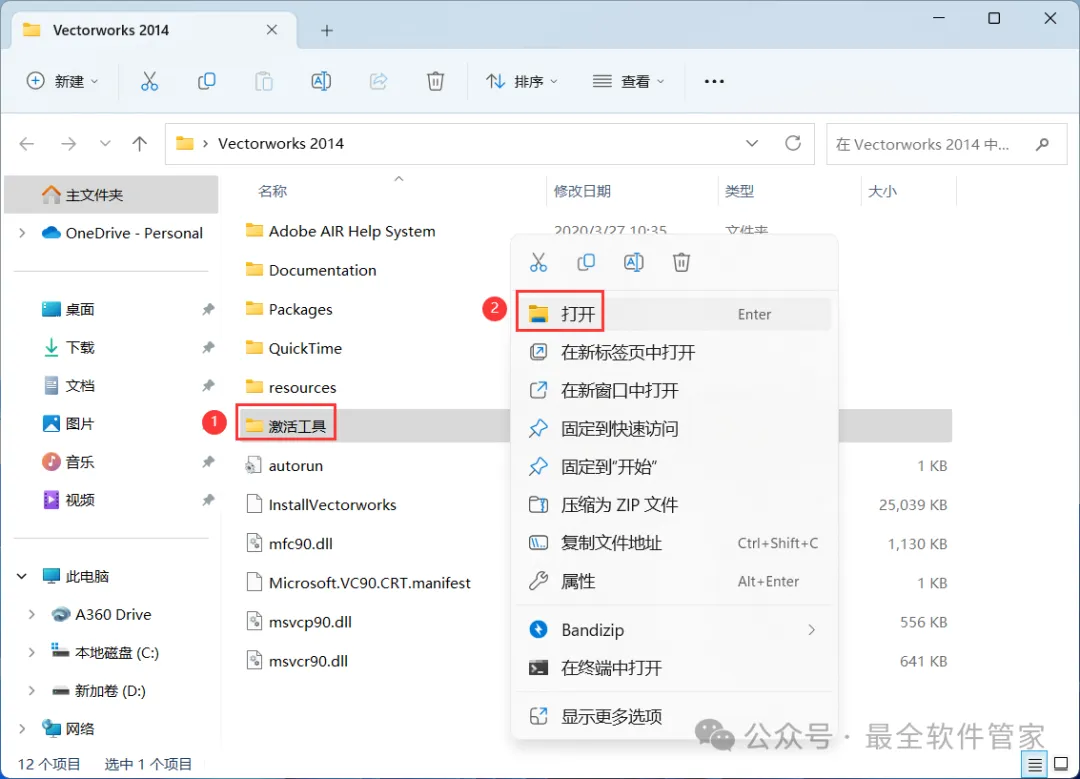Select the Adobe AIR Help System folder

tap(352, 231)
